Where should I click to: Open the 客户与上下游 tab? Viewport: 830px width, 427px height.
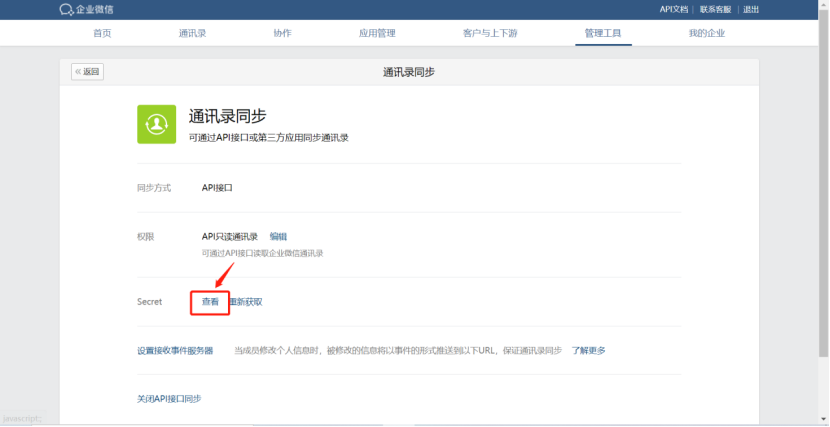point(490,33)
